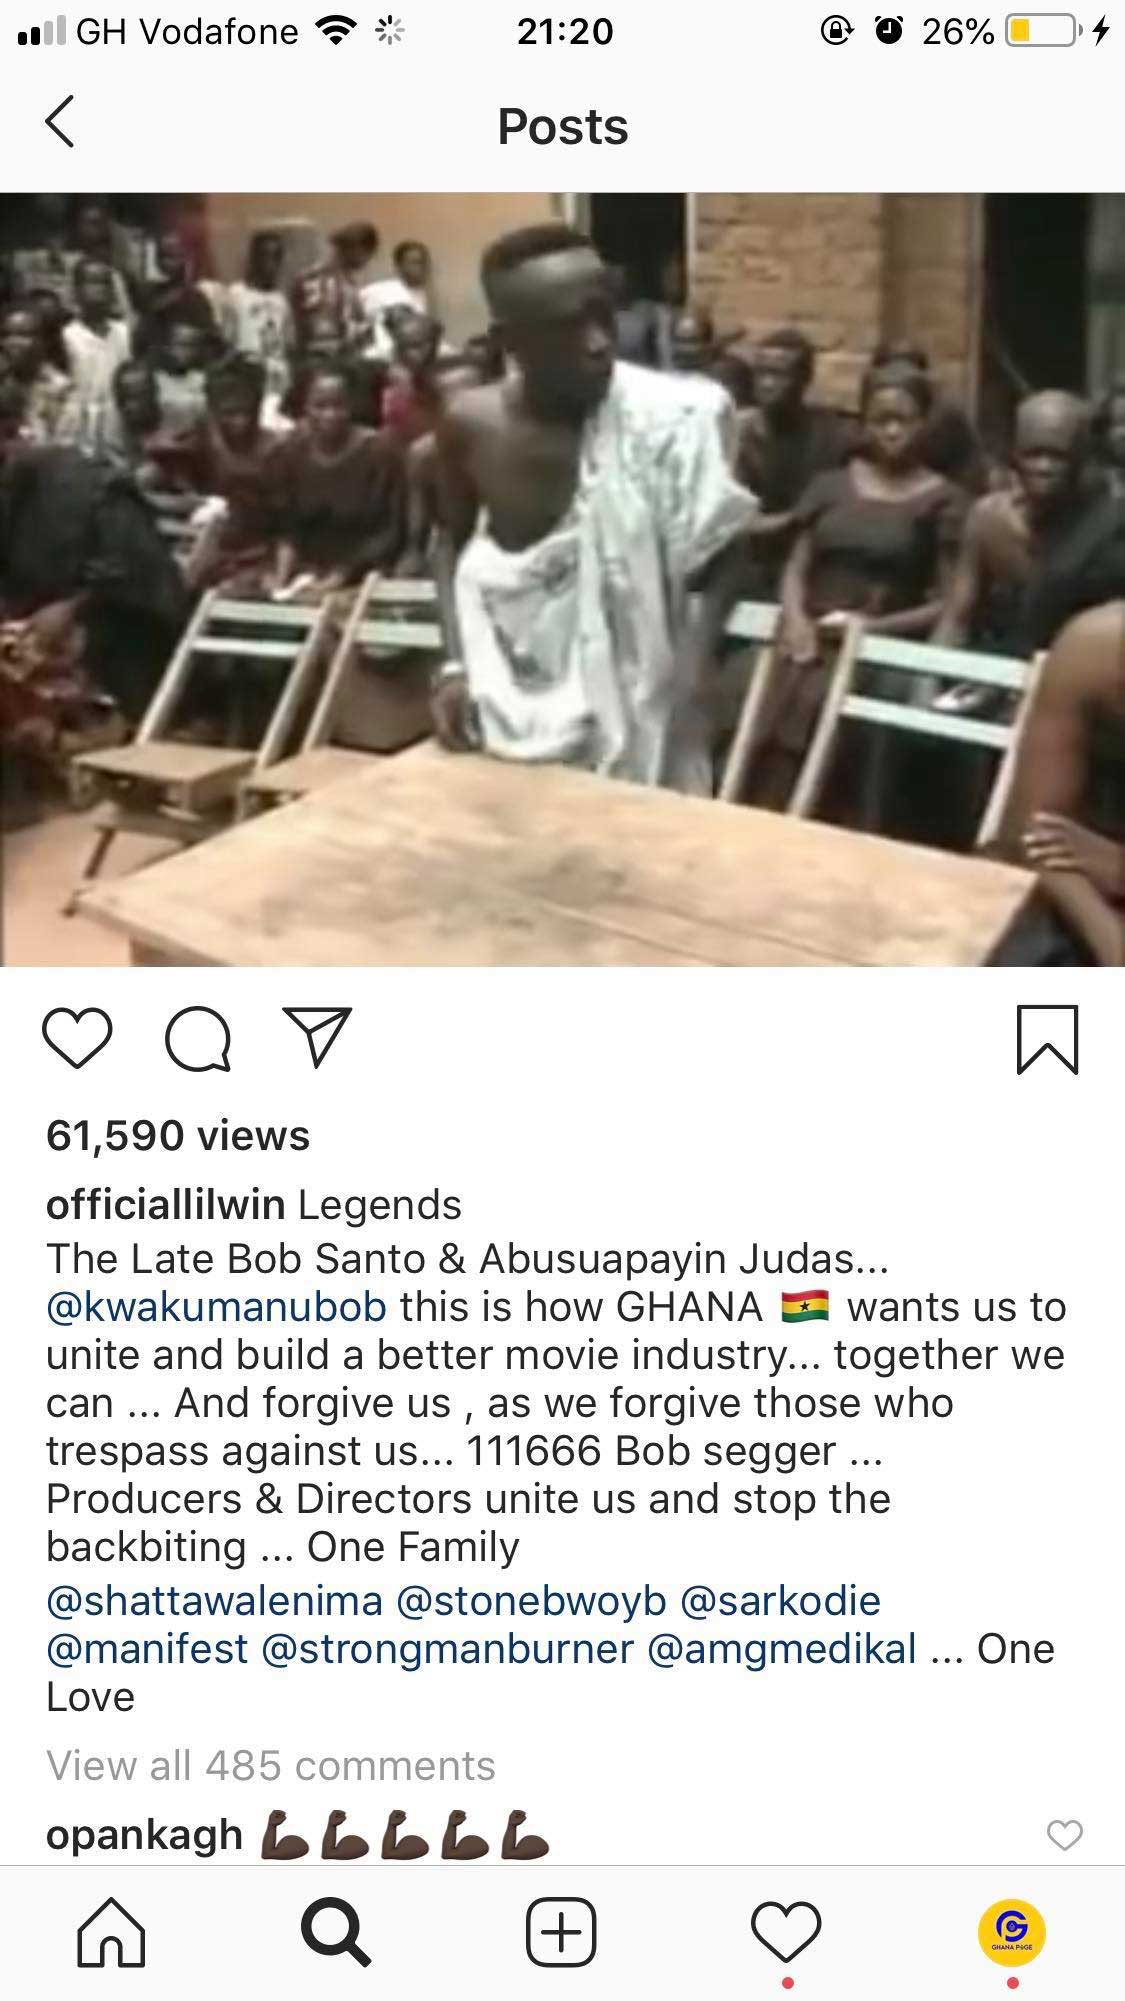The height and width of the screenshot is (2001, 1125).
Task: Tap the battery indicator in the status bar
Action: pos(1042,32)
